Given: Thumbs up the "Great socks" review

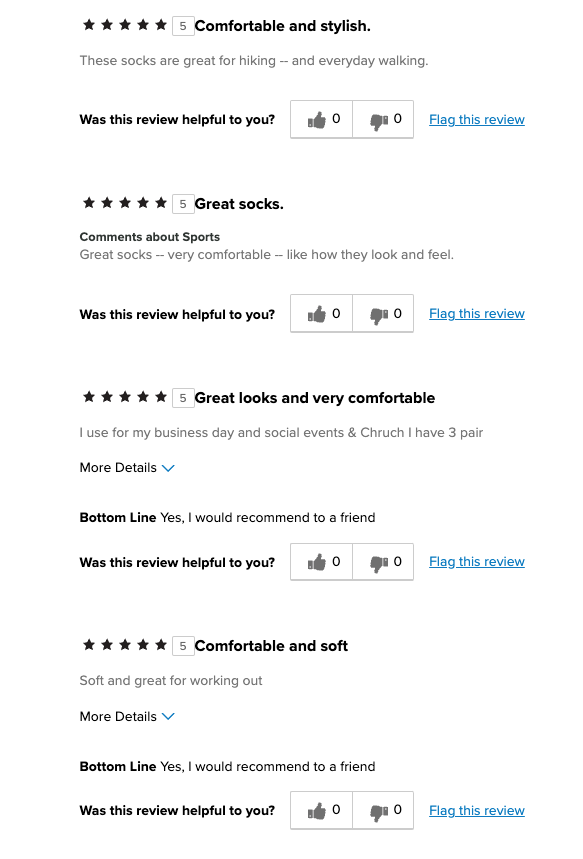Looking at the screenshot, I should [x=322, y=313].
